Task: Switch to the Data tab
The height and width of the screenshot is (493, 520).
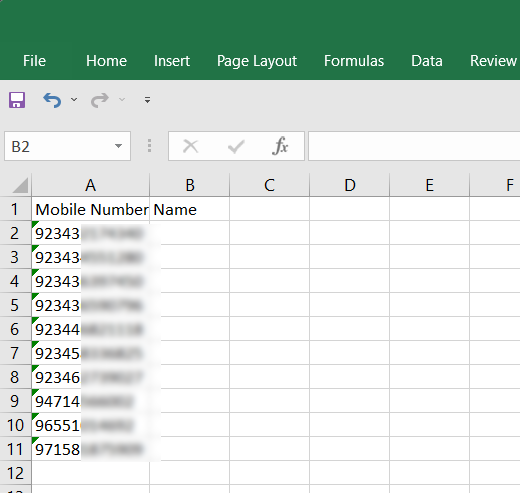Action: 427,61
